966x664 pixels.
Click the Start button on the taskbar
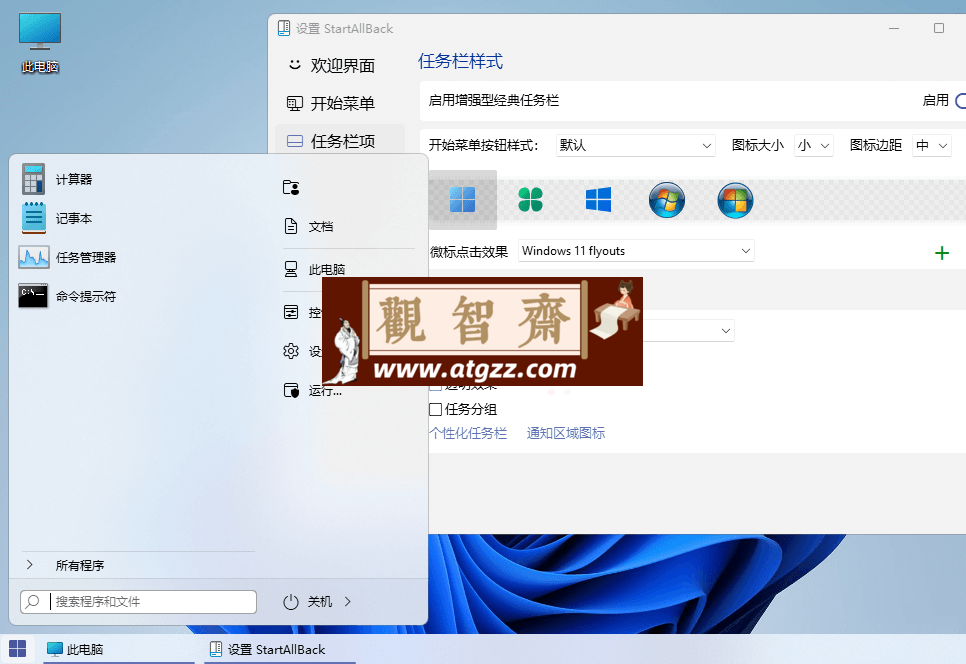(18, 649)
